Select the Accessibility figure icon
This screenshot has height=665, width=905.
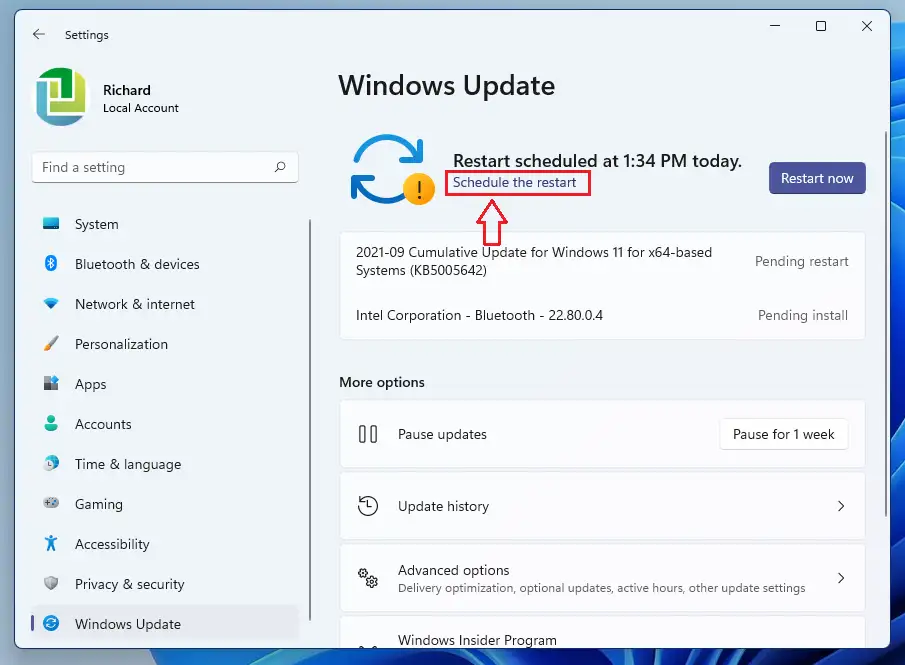[51, 543]
